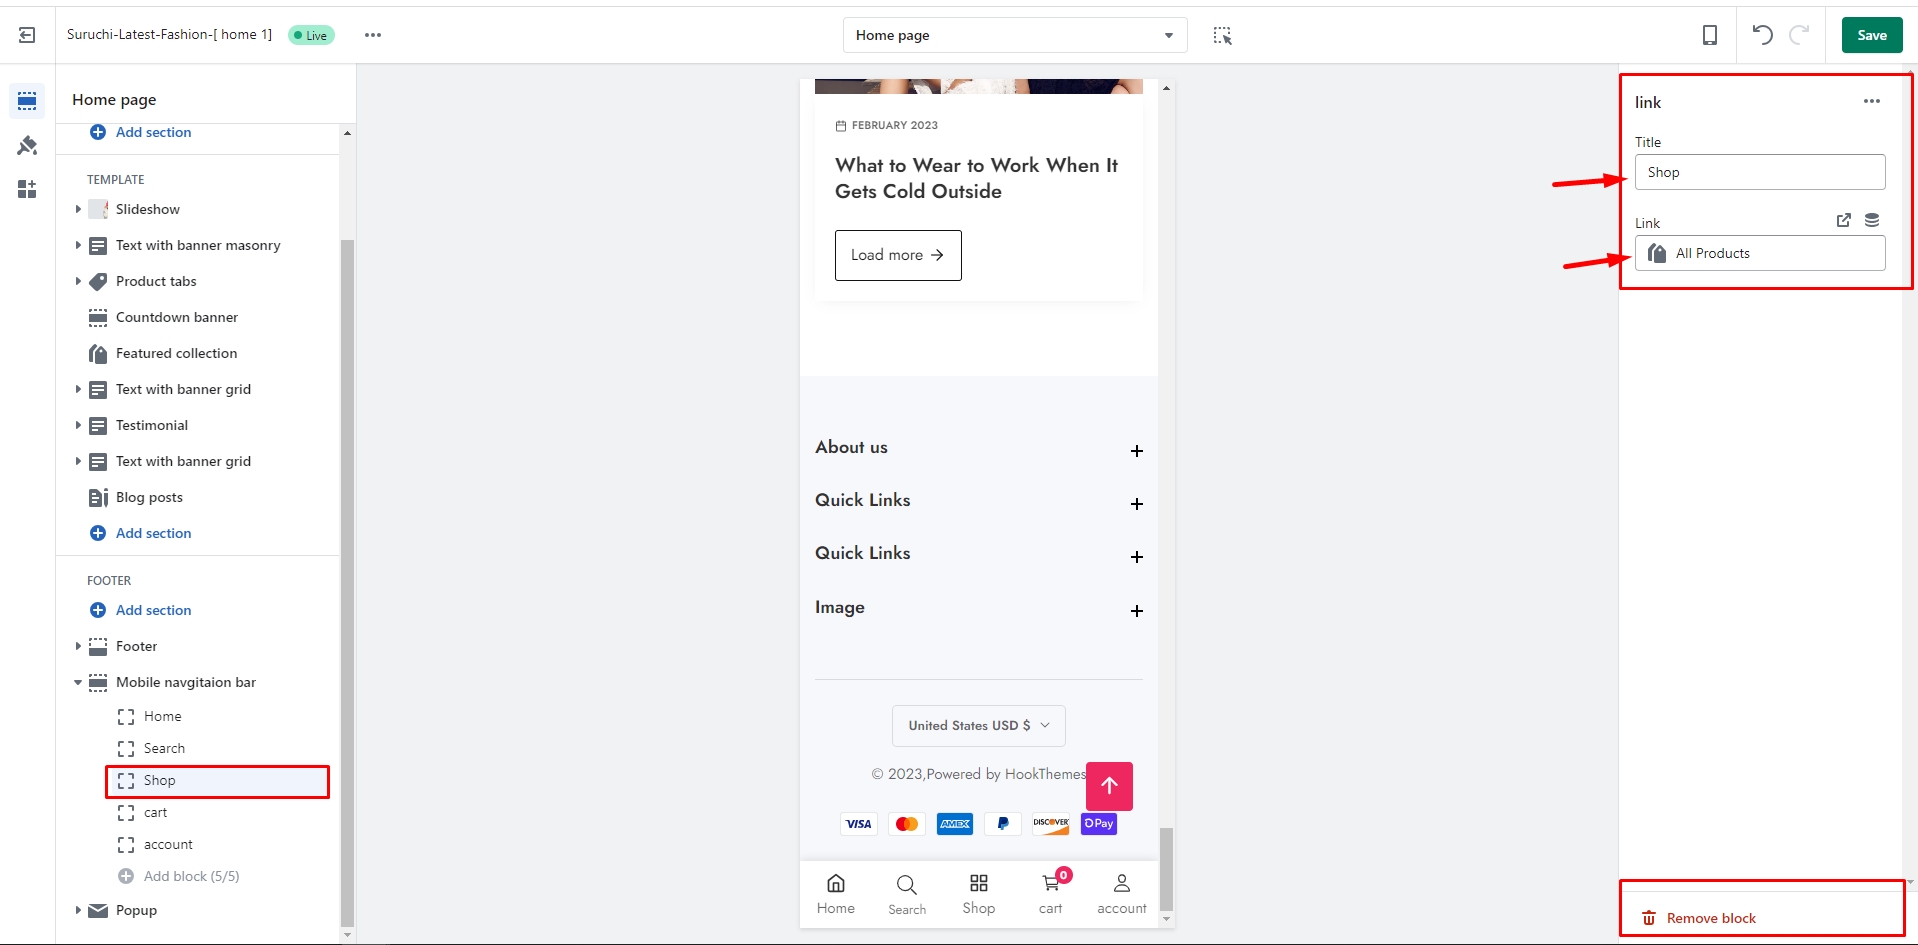Expand the Slideshow section
Screen dimensions: 1918x945
[x=78, y=209]
